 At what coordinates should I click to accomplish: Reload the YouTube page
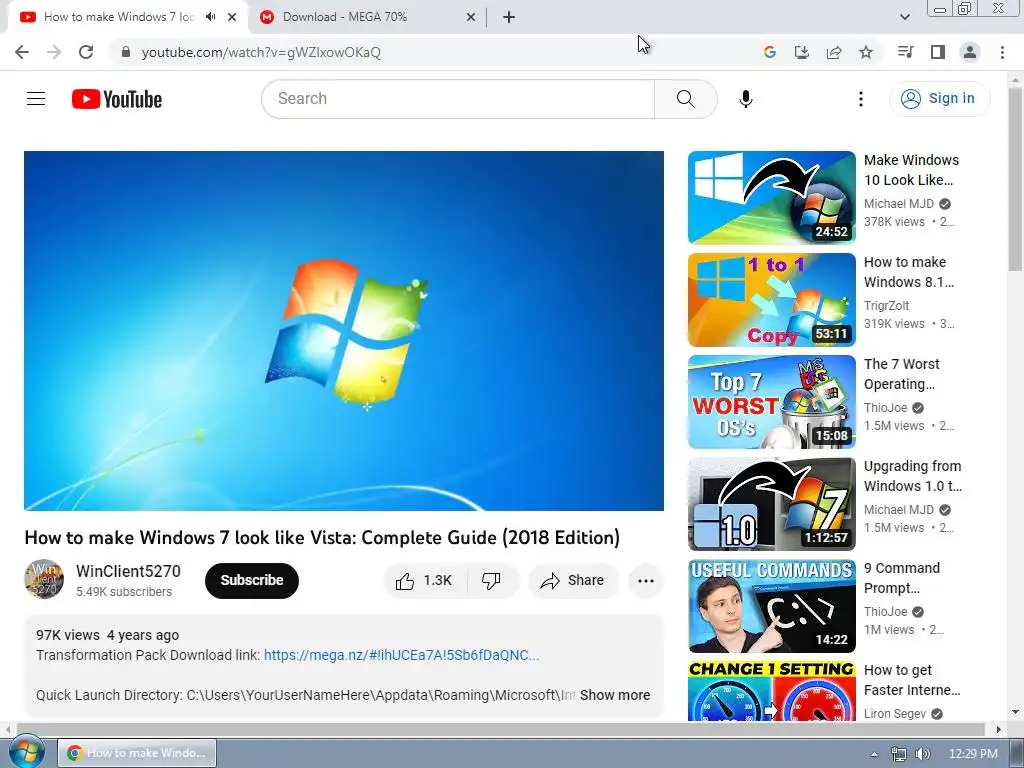[86, 52]
